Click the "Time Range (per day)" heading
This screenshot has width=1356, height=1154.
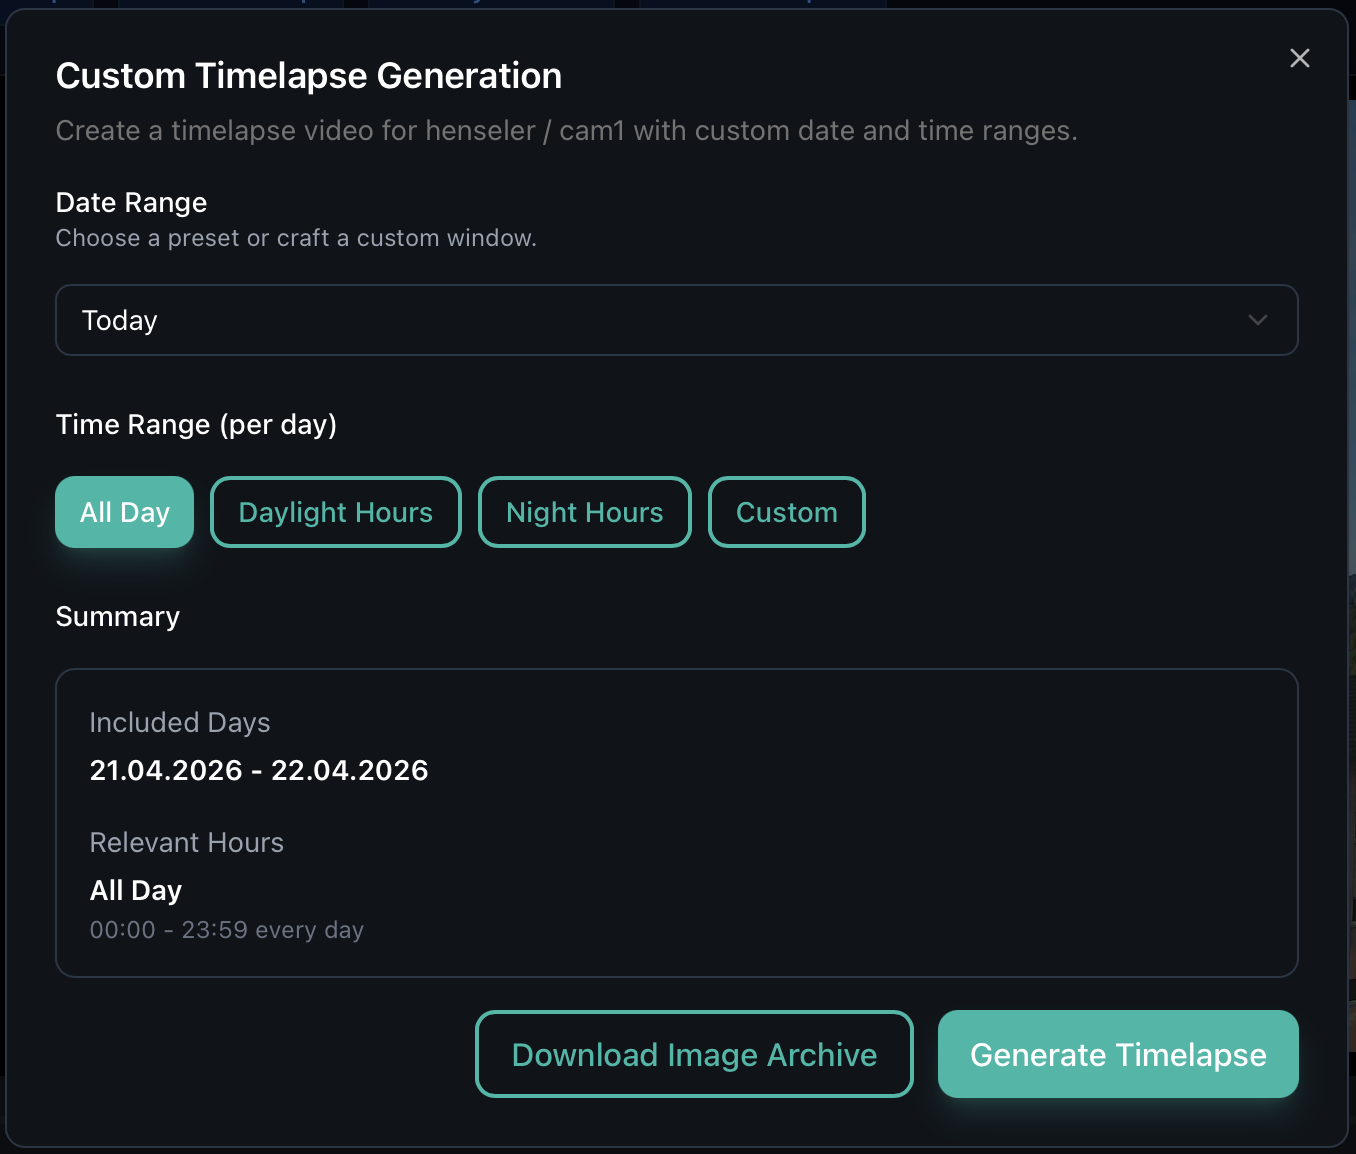(197, 424)
